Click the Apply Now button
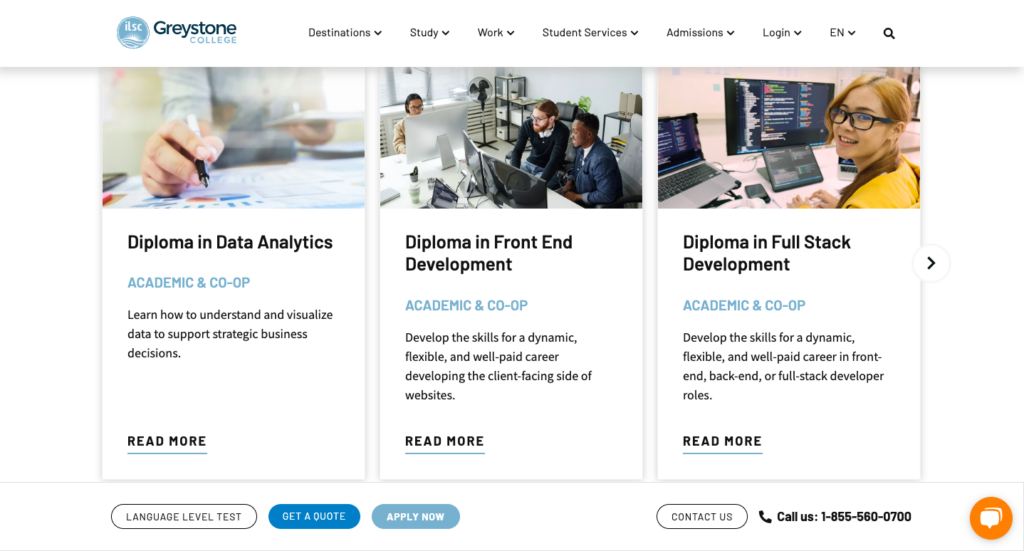Viewport: 1024px width, 551px height. pyautogui.click(x=415, y=516)
